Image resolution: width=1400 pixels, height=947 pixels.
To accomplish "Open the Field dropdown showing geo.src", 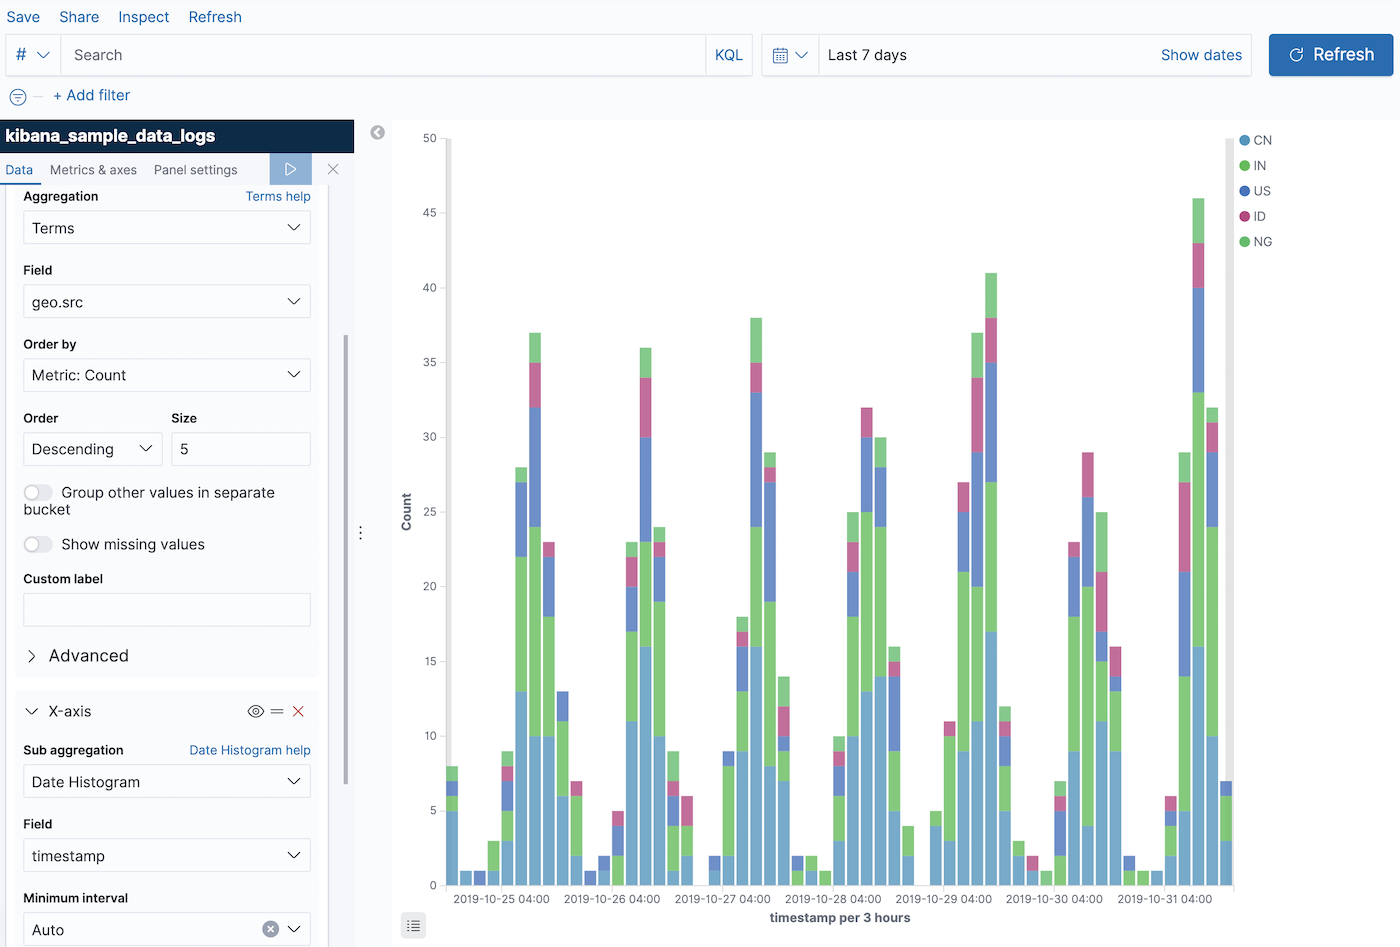I will (x=166, y=301).
